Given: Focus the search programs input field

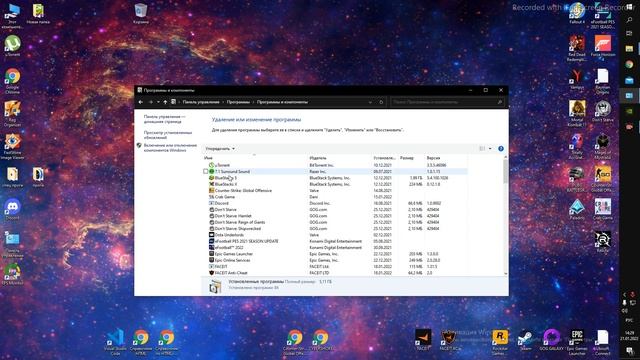Looking at the screenshot, I should click(447, 102).
